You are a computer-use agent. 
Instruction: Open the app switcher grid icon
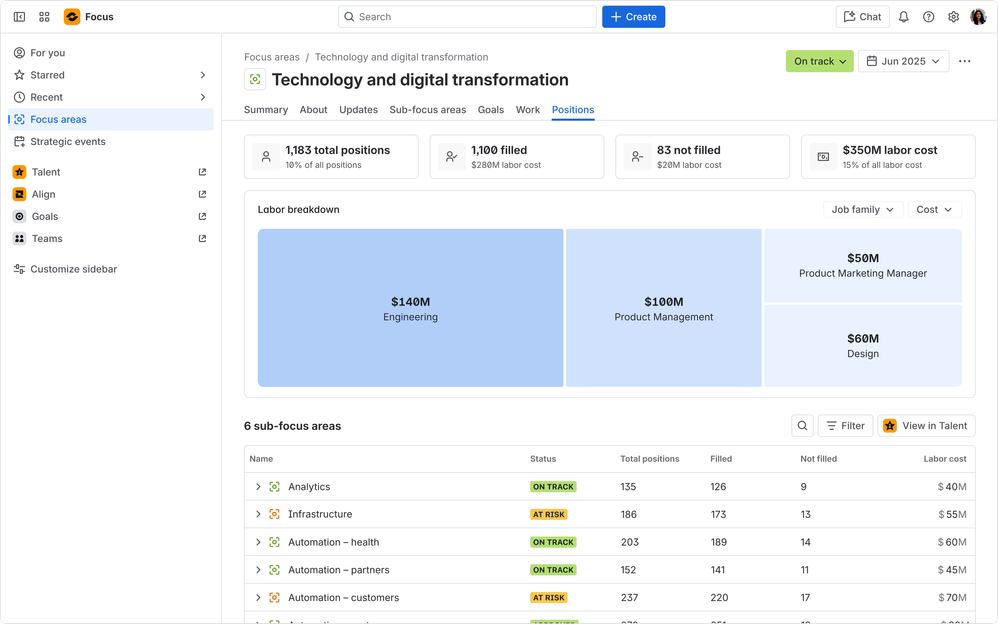[x=44, y=17]
